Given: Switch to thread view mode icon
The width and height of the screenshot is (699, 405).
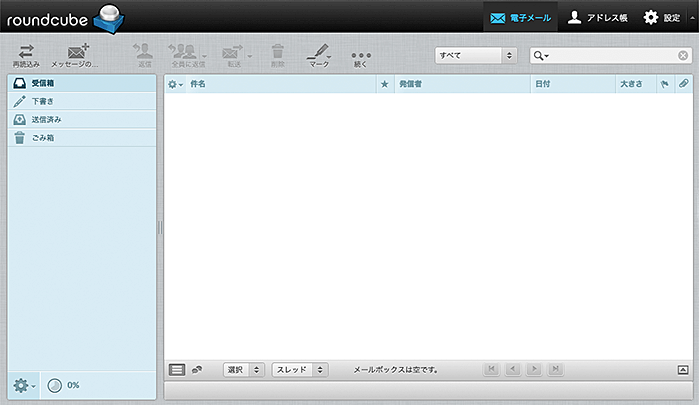Looking at the screenshot, I should [197, 370].
